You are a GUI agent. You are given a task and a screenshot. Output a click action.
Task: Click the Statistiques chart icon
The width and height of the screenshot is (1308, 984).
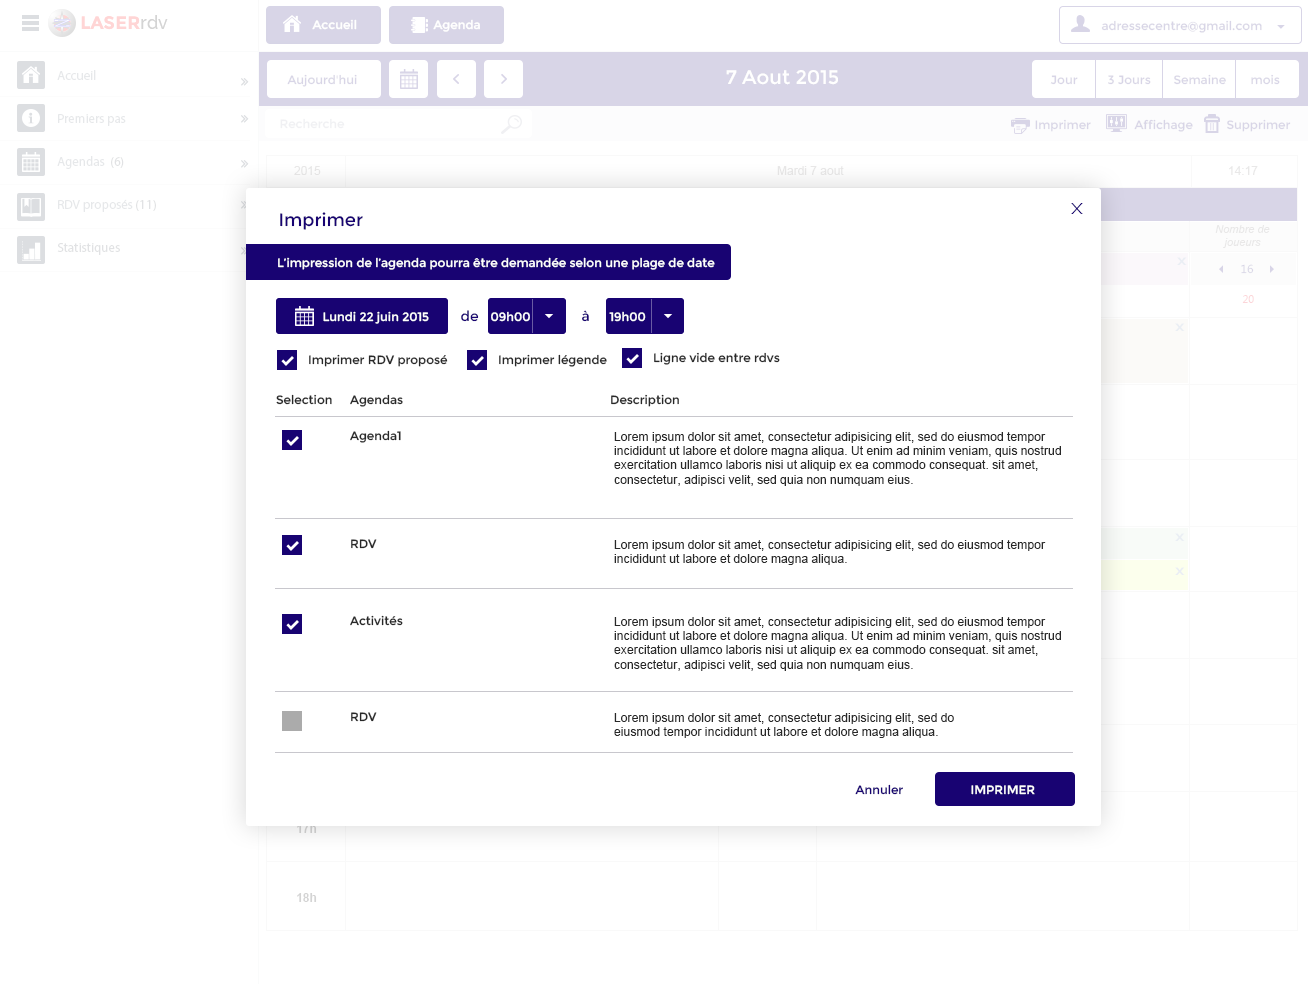pos(31,249)
